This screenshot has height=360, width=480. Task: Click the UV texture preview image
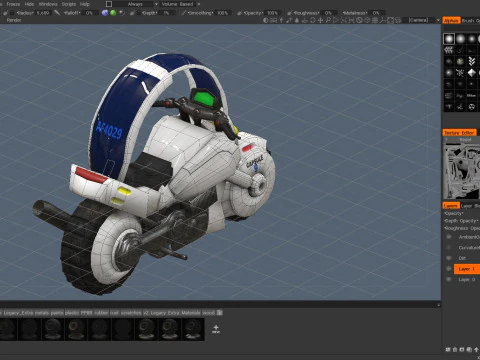coord(461,171)
